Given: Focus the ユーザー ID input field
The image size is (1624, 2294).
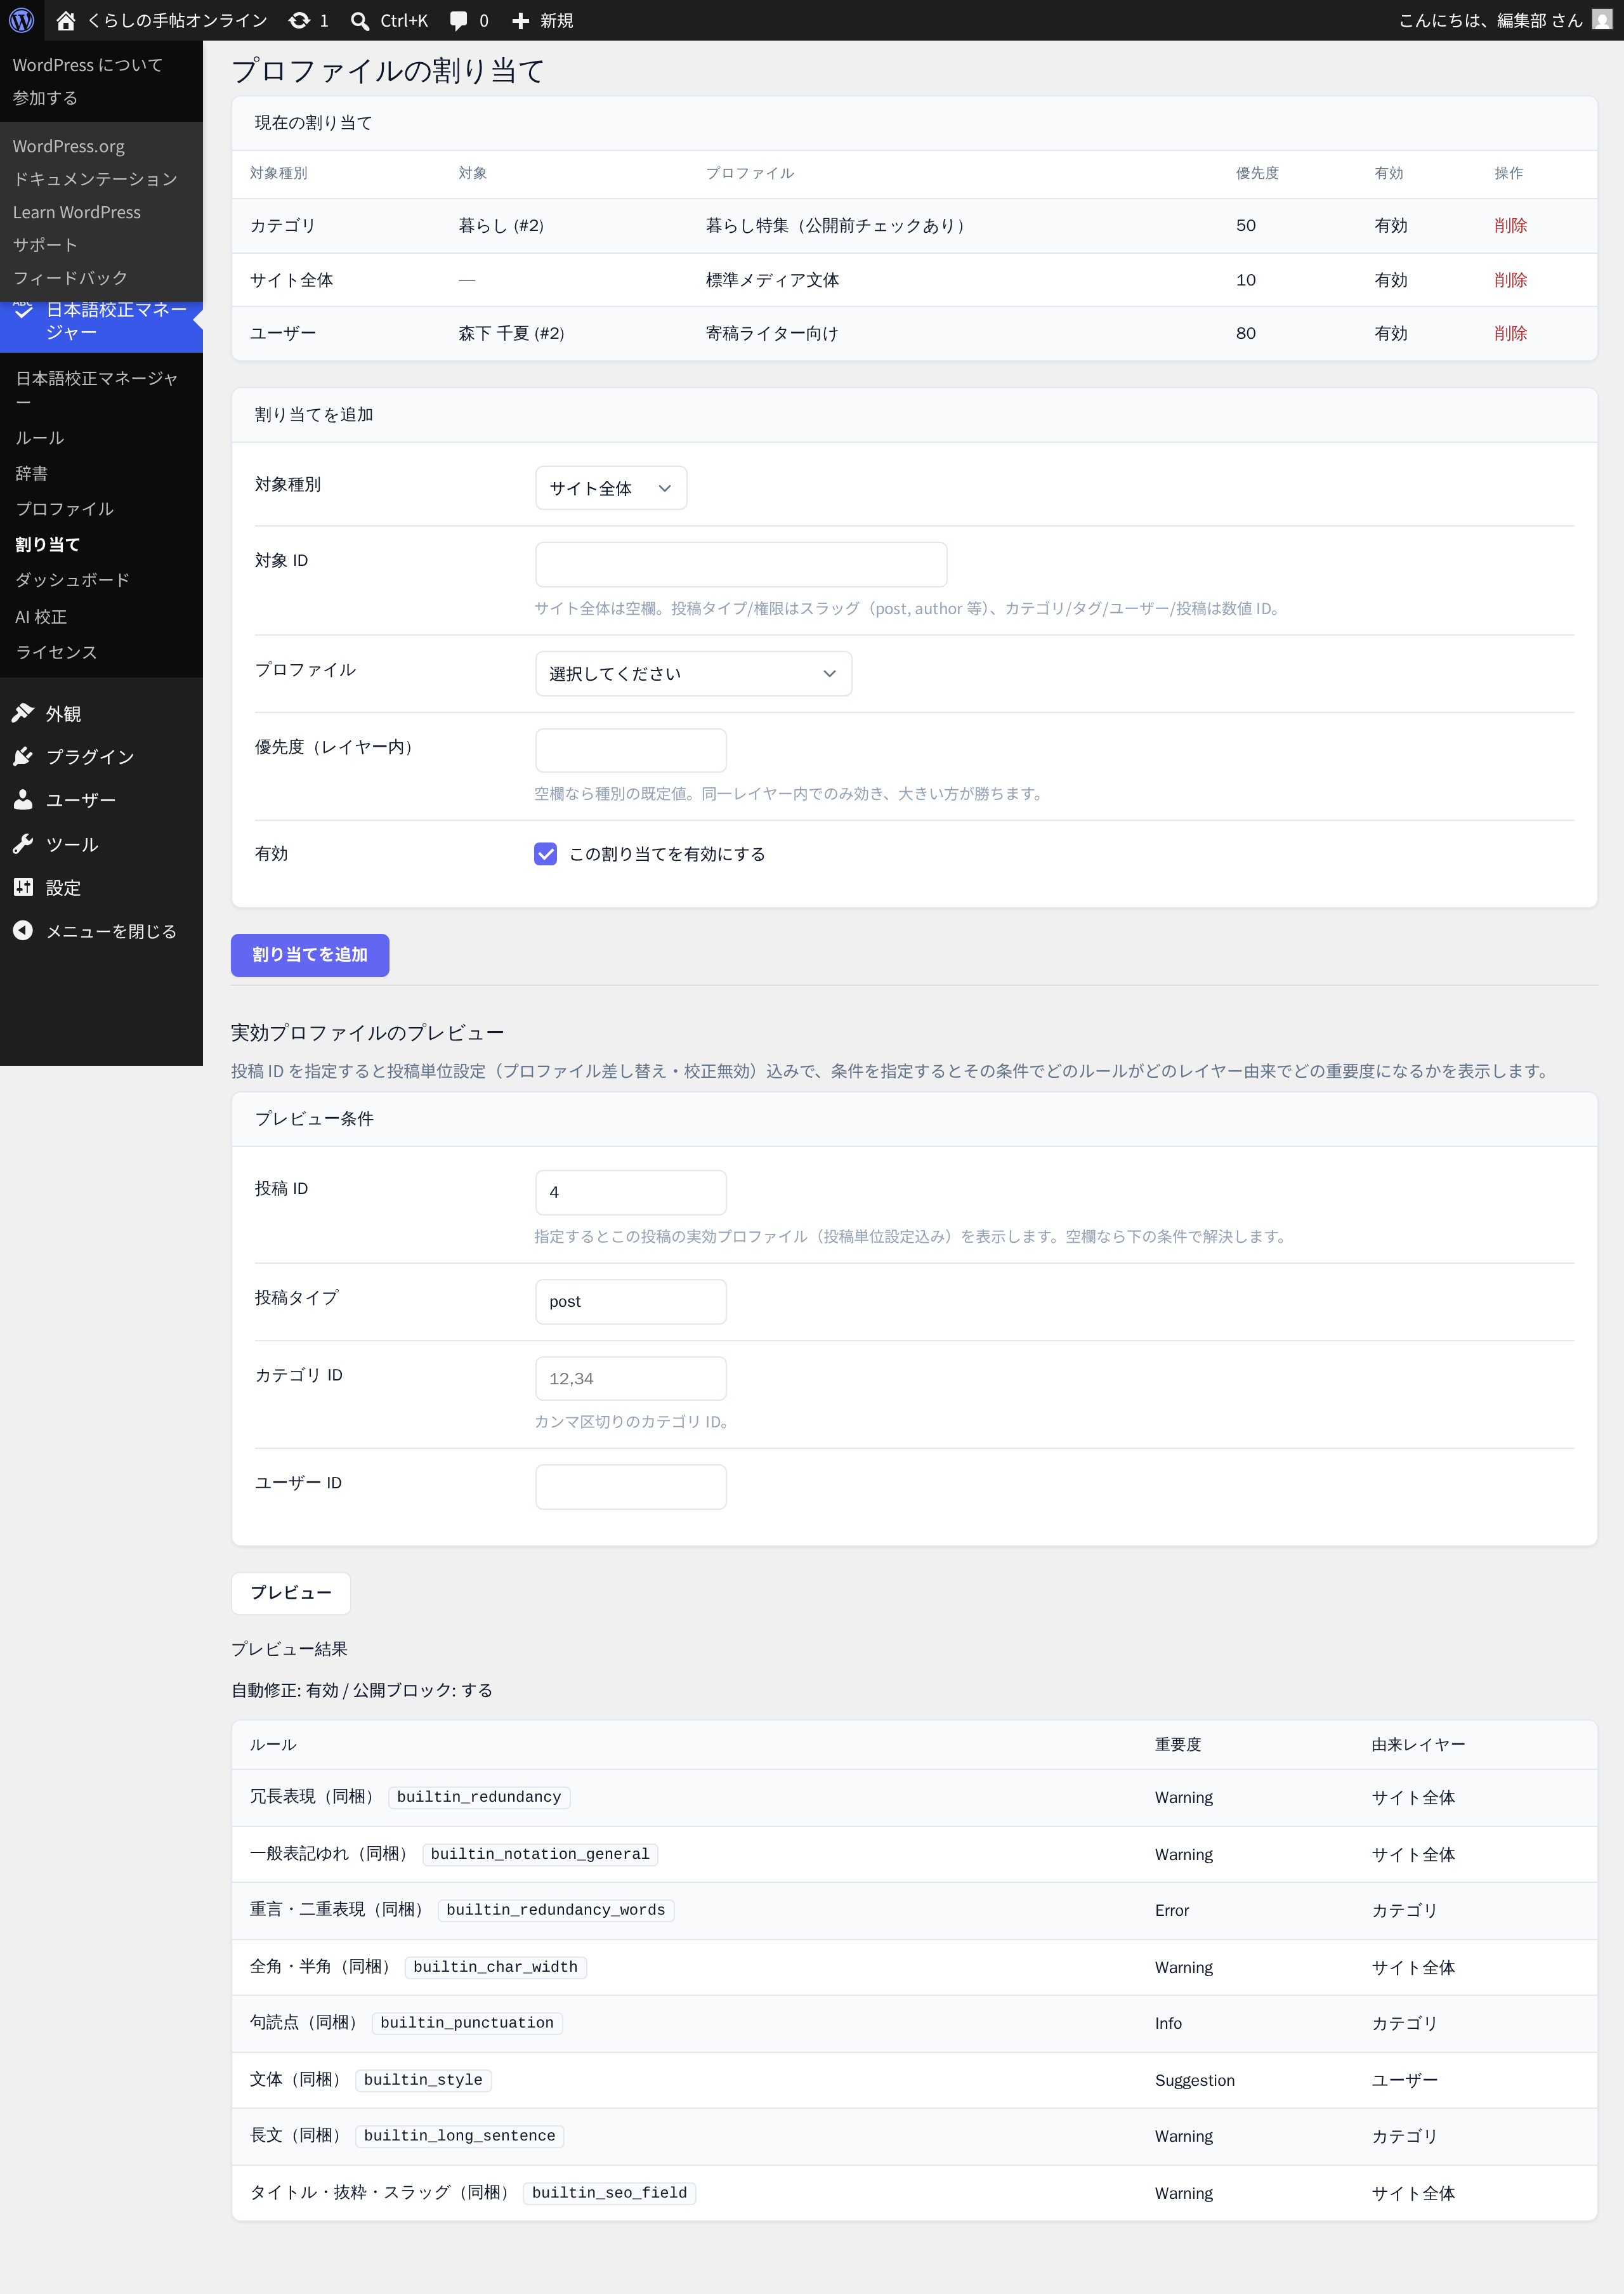Looking at the screenshot, I should pyautogui.click(x=631, y=1487).
